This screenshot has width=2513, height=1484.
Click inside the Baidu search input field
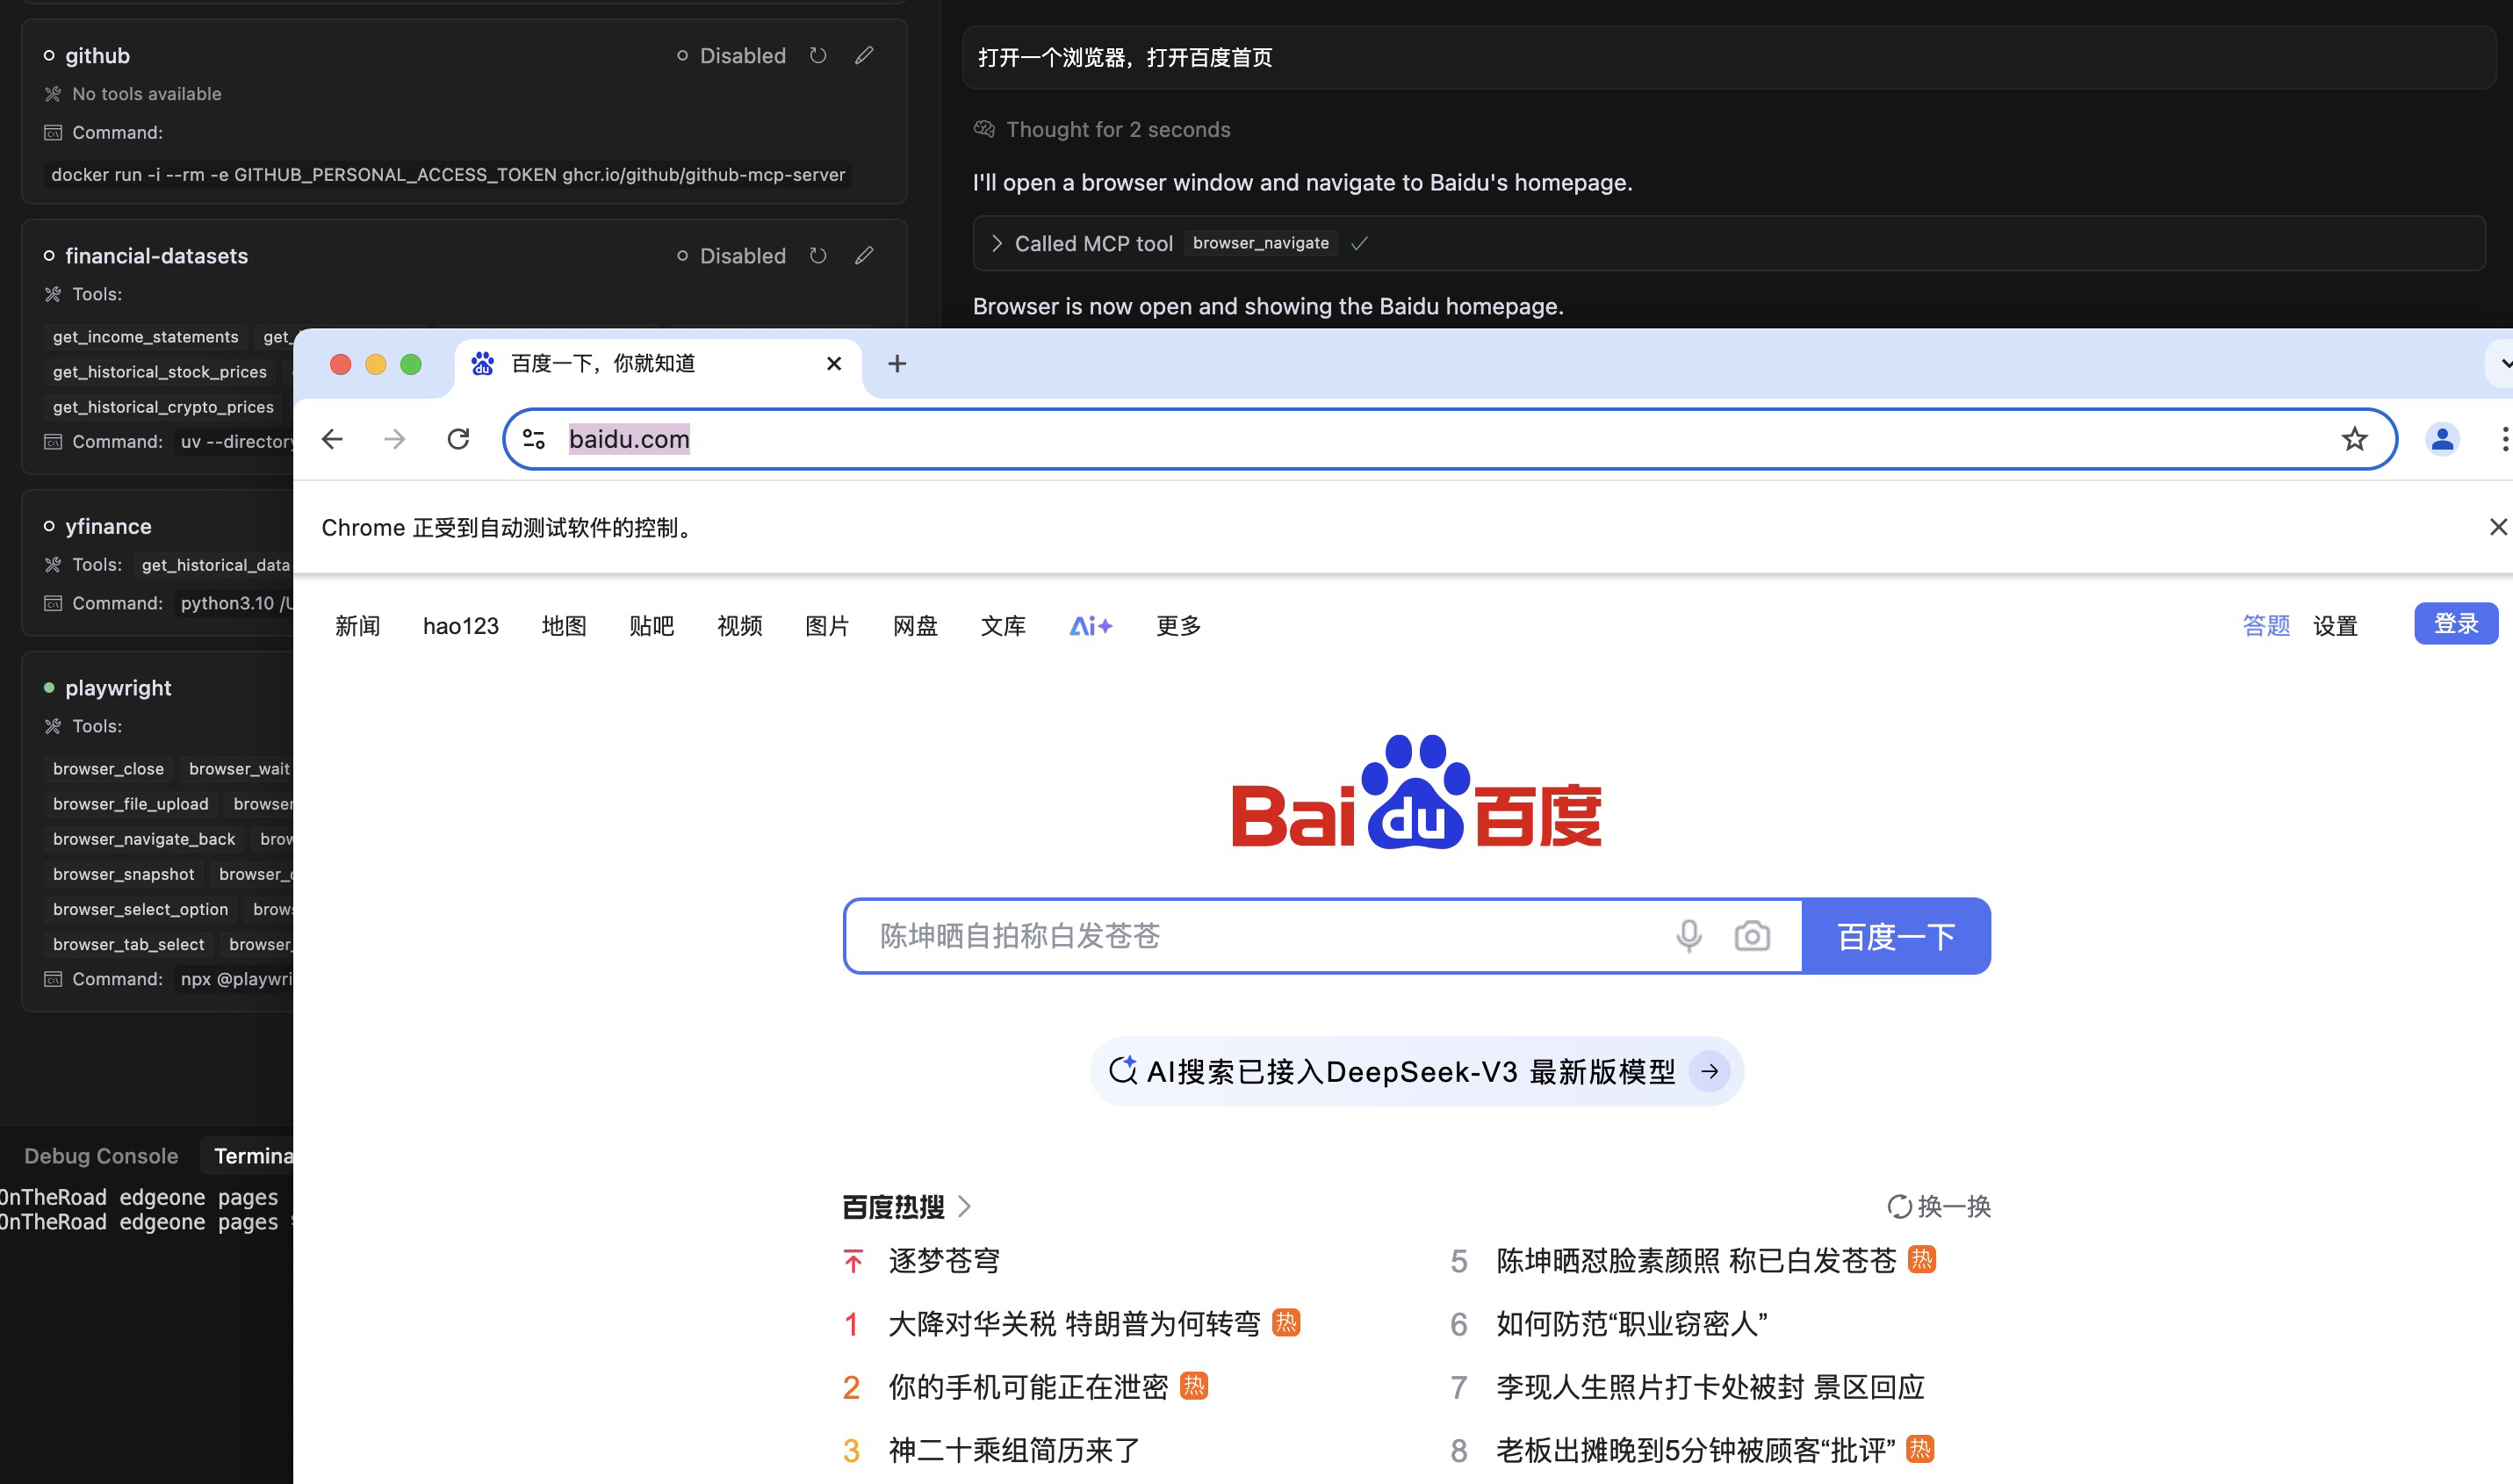(1250, 936)
